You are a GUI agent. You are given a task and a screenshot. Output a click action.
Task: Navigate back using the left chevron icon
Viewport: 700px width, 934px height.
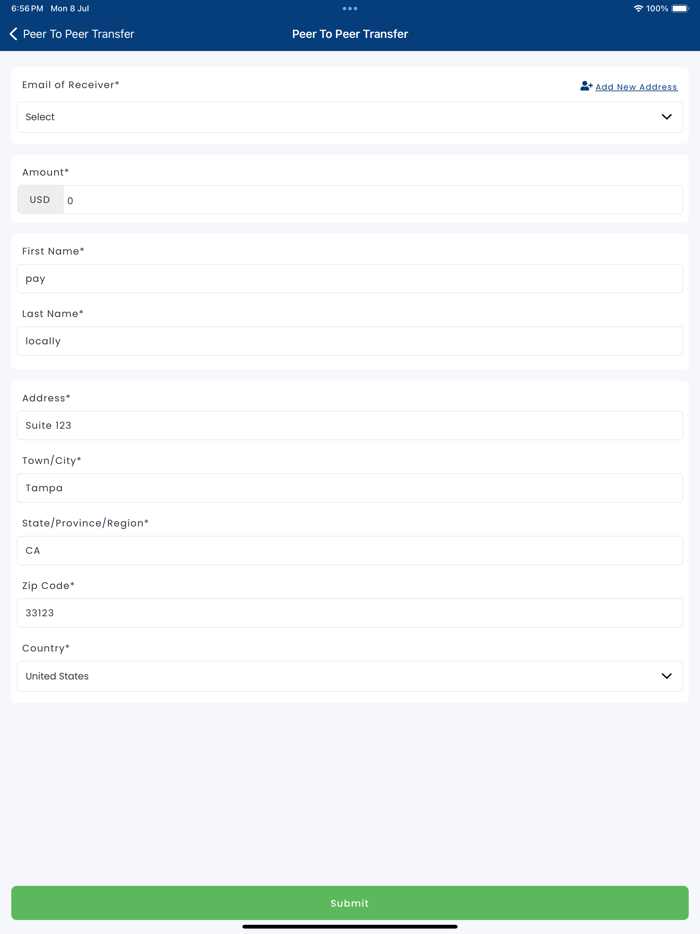point(13,33)
